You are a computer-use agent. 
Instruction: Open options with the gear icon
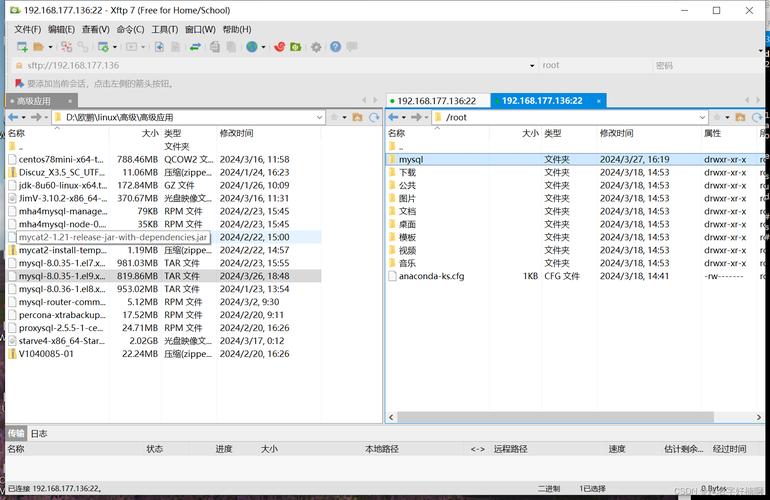tap(316, 47)
